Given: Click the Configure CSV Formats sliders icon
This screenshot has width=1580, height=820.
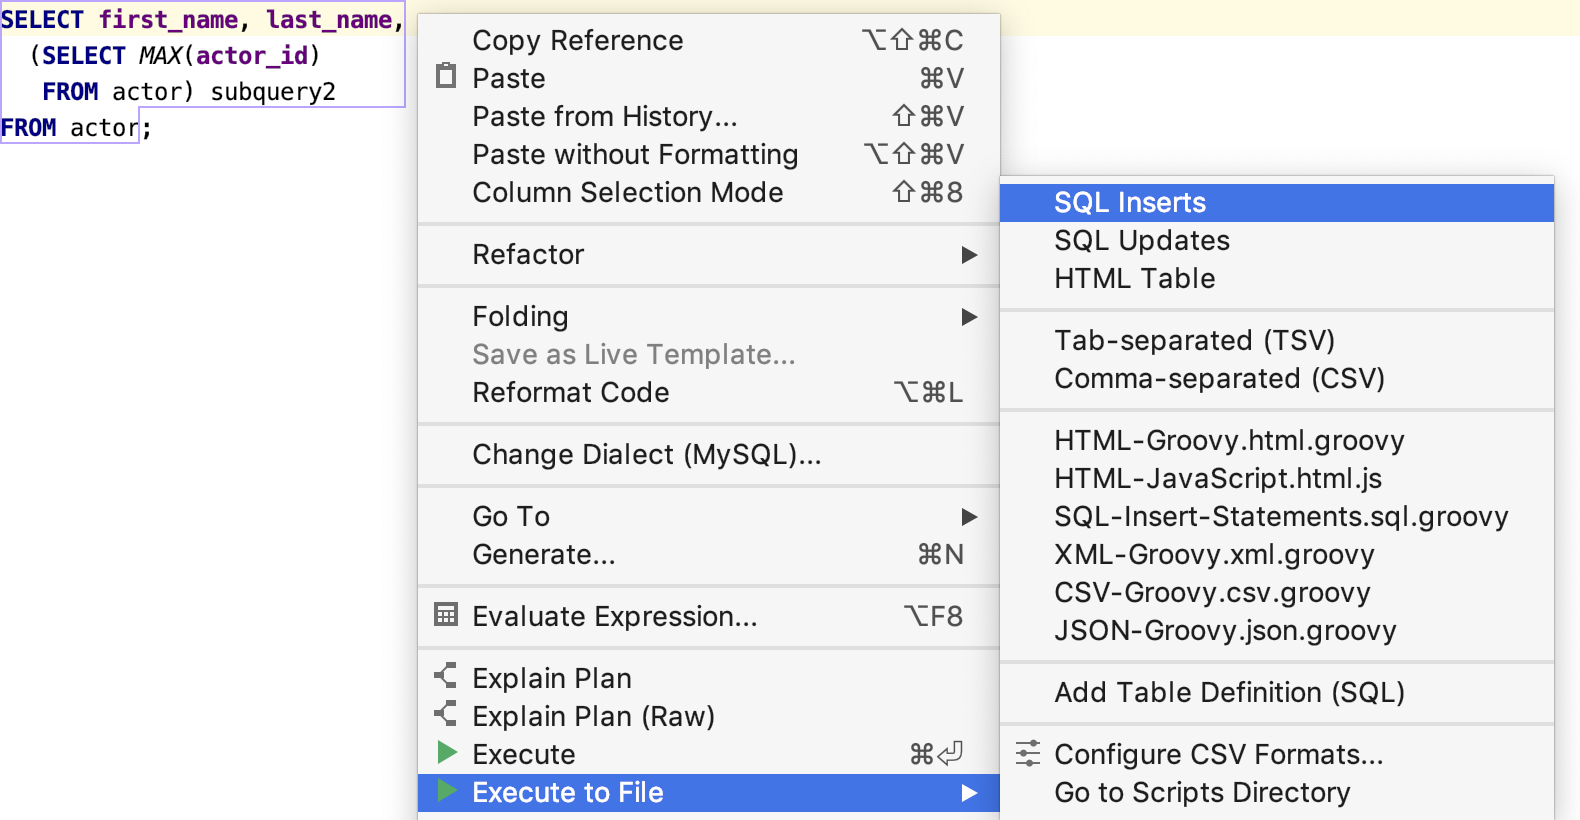Looking at the screenshot, I should click(x=1028, y=753).
